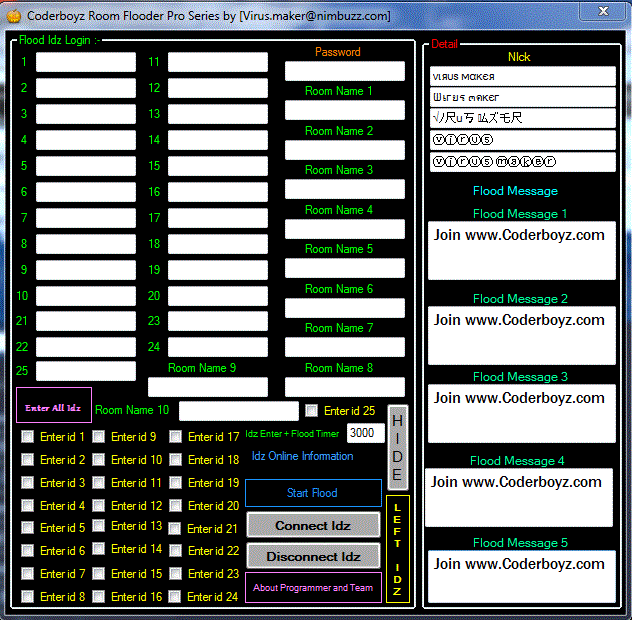632x620 pixels.
Task: Click the Enter All Idz button
Action: point(54,405)
